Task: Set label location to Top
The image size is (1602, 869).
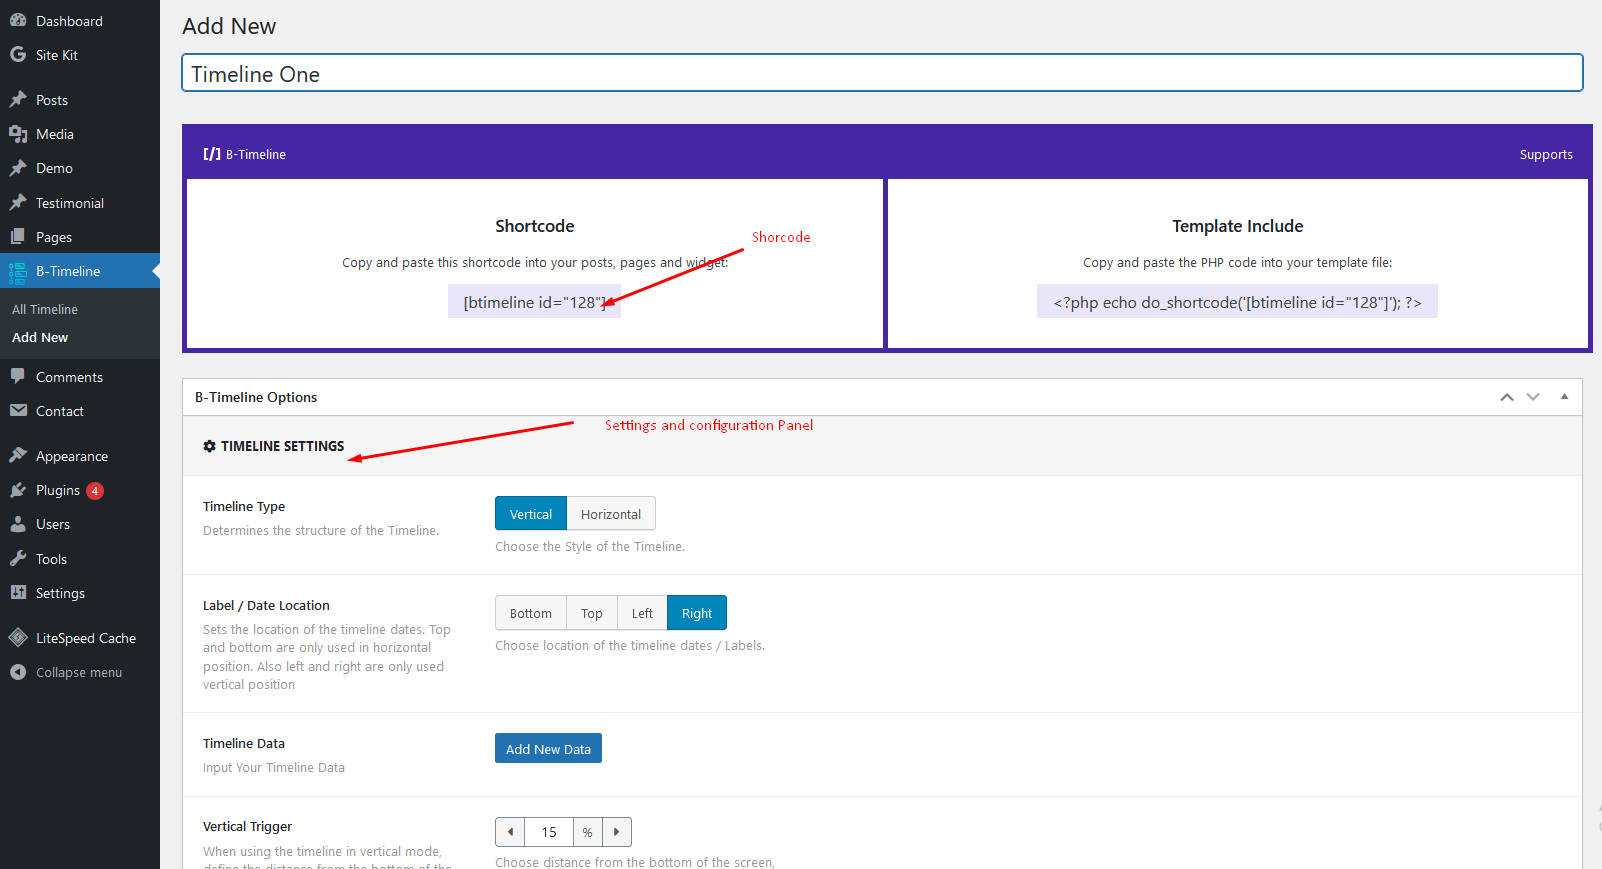Action: [x=592, y=613]
